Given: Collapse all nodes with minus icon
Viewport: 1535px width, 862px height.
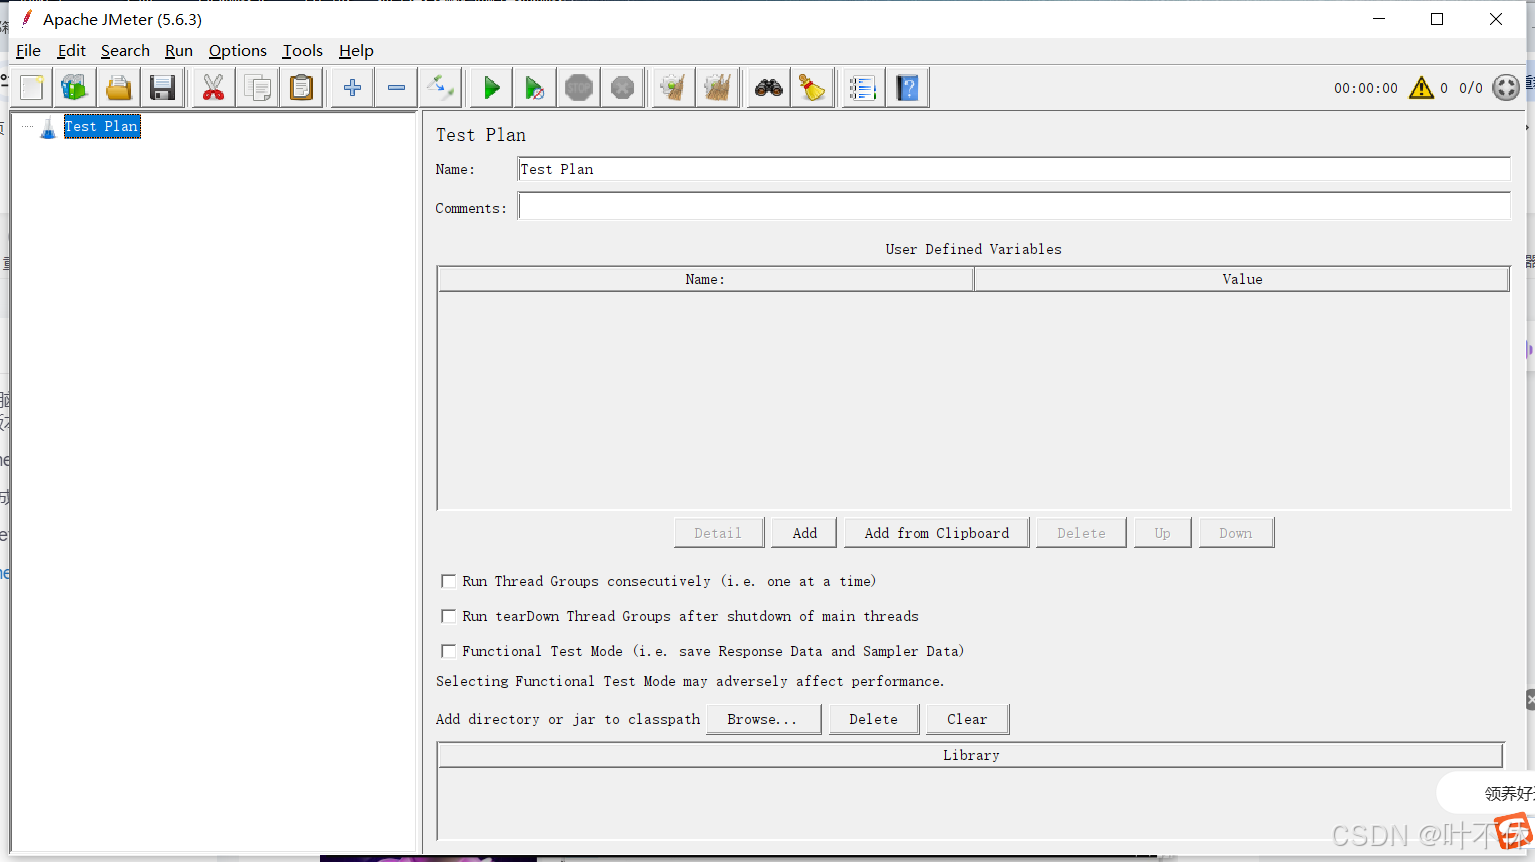Looking at the screenshot, I should point(396,88).
